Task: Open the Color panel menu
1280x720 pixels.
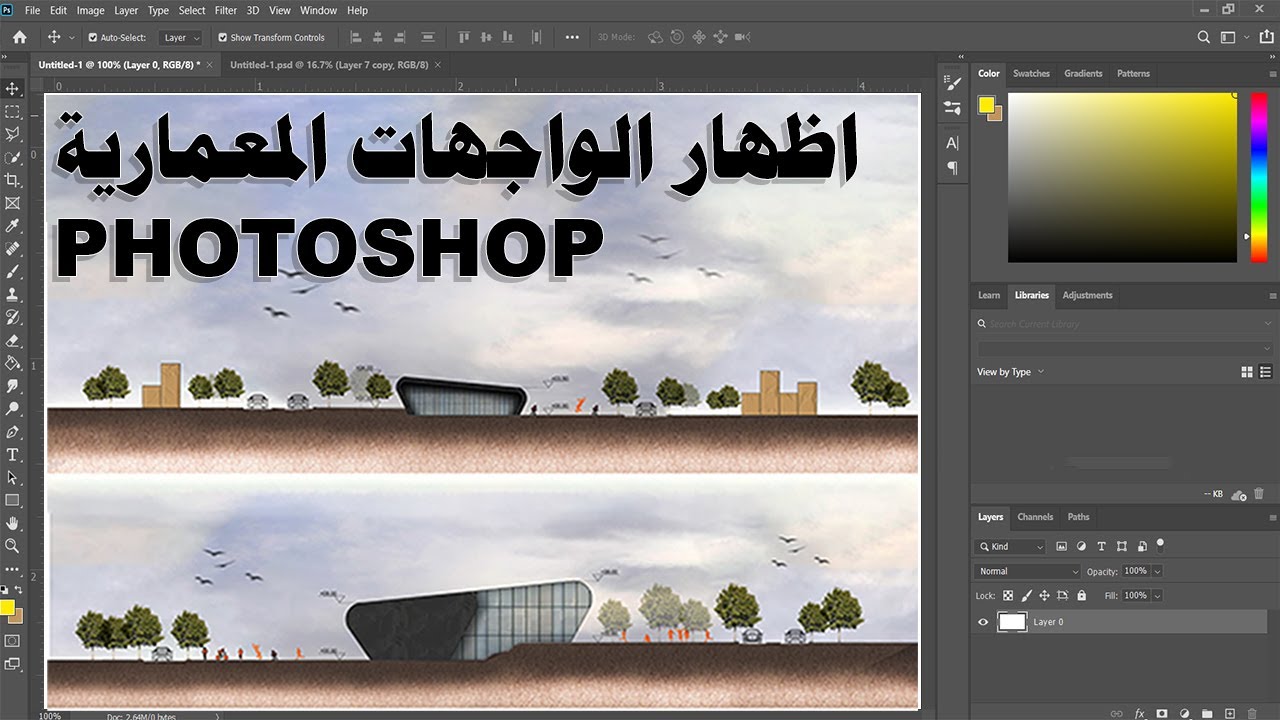Action: [1273, 74]
